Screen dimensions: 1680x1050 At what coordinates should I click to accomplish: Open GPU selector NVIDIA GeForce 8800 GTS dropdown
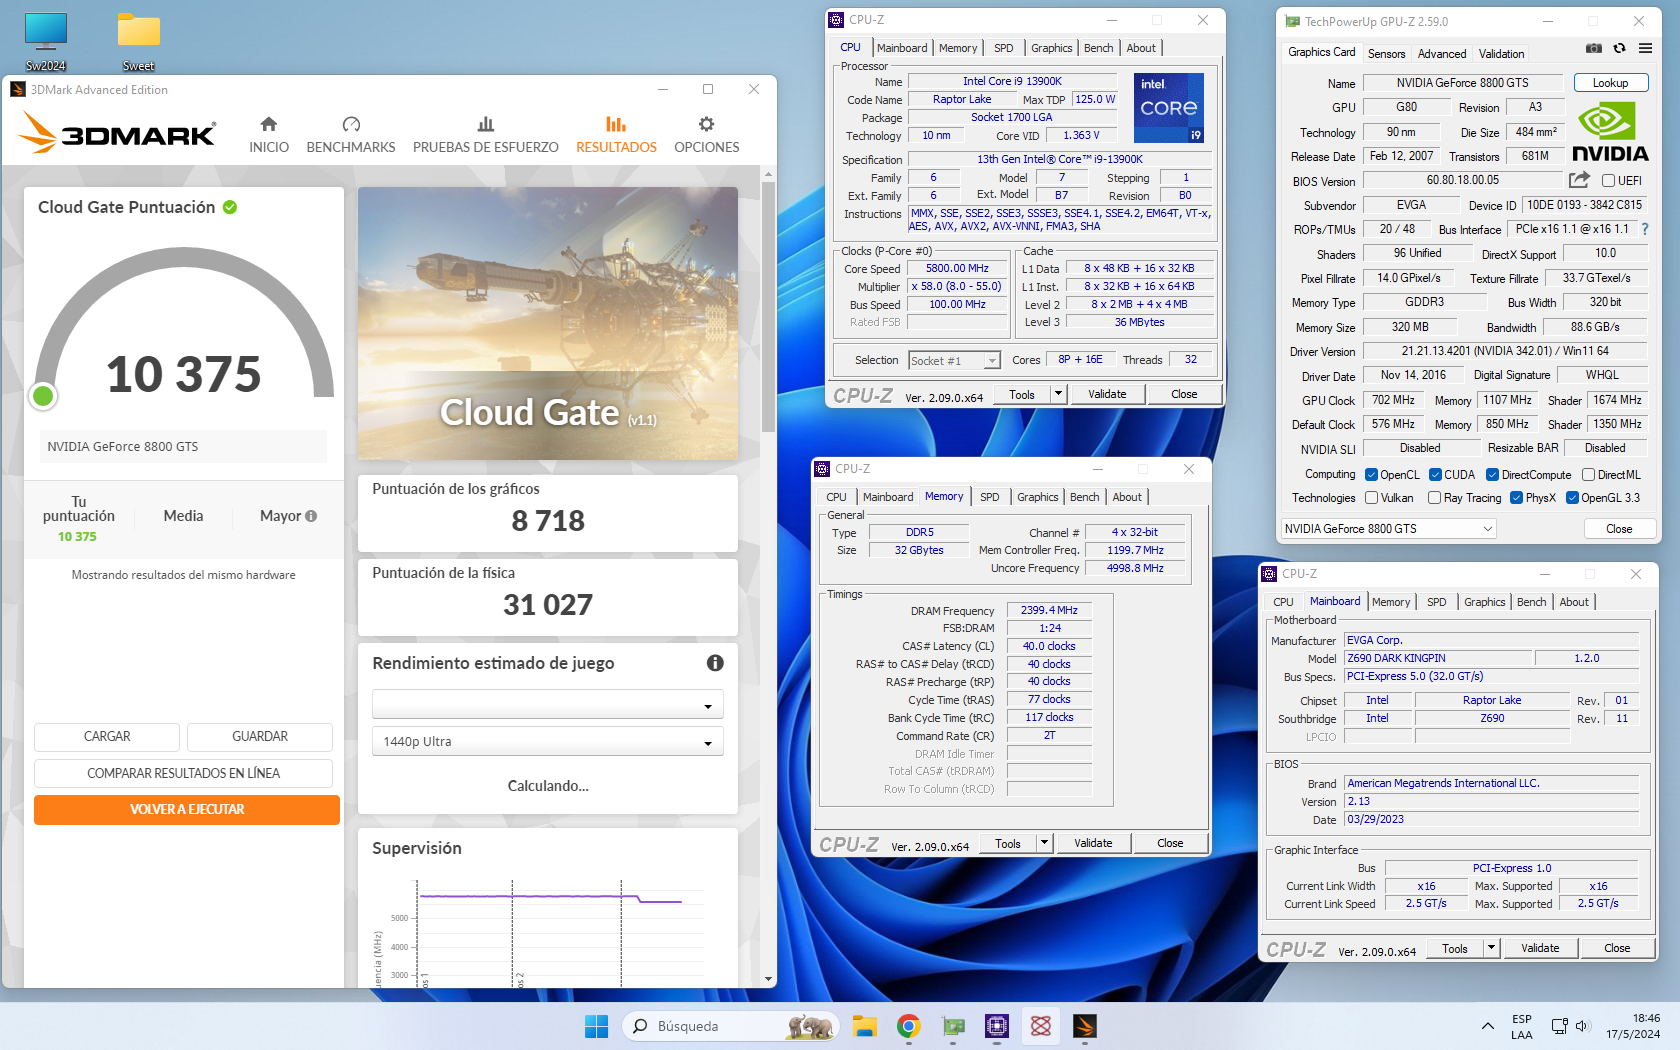click(1389, 529)
